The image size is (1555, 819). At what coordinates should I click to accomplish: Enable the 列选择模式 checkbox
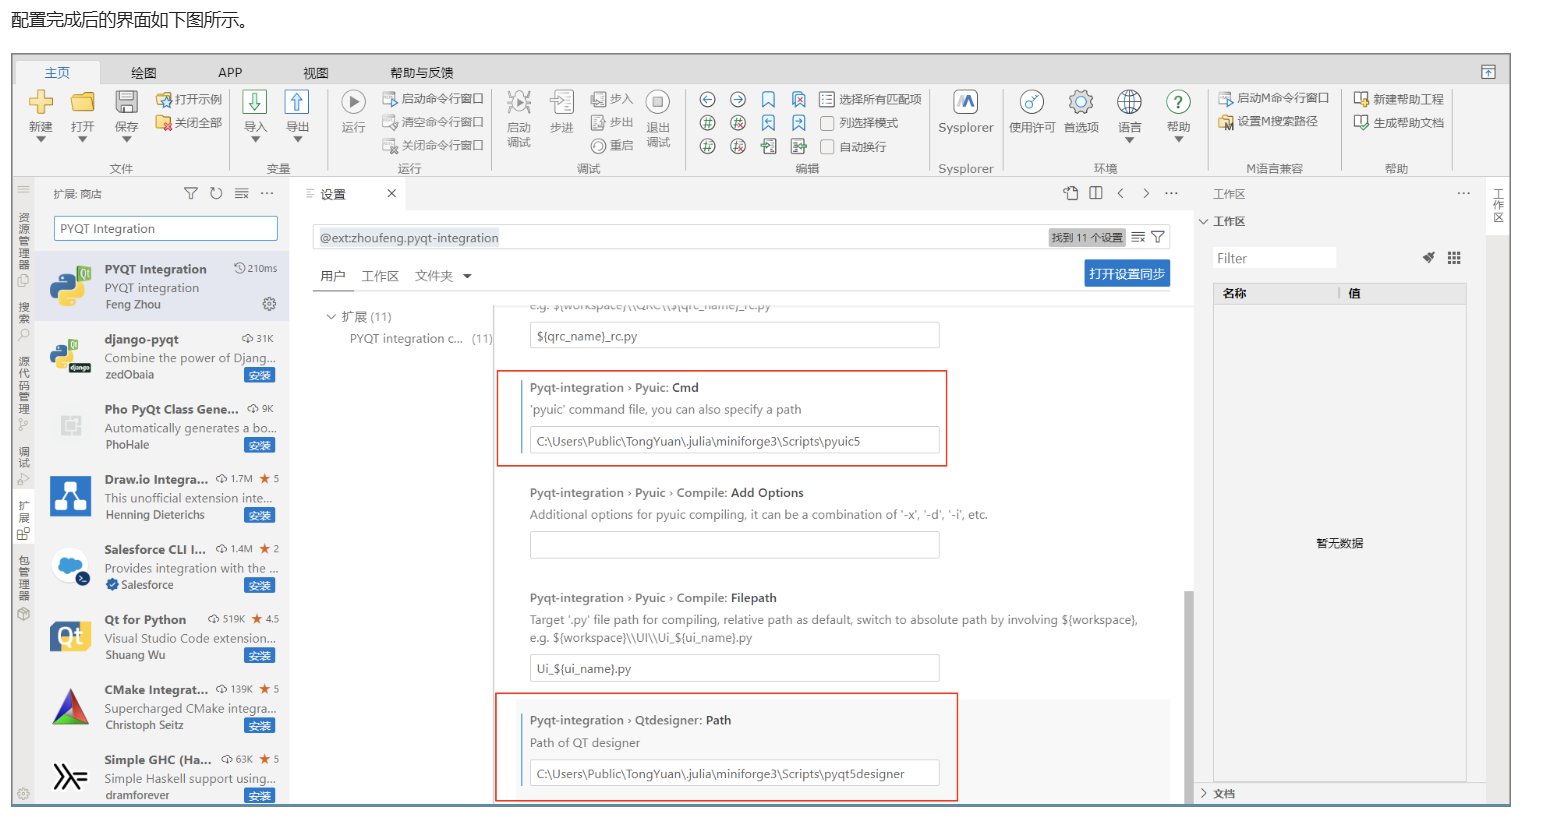[x=827, y=123]
